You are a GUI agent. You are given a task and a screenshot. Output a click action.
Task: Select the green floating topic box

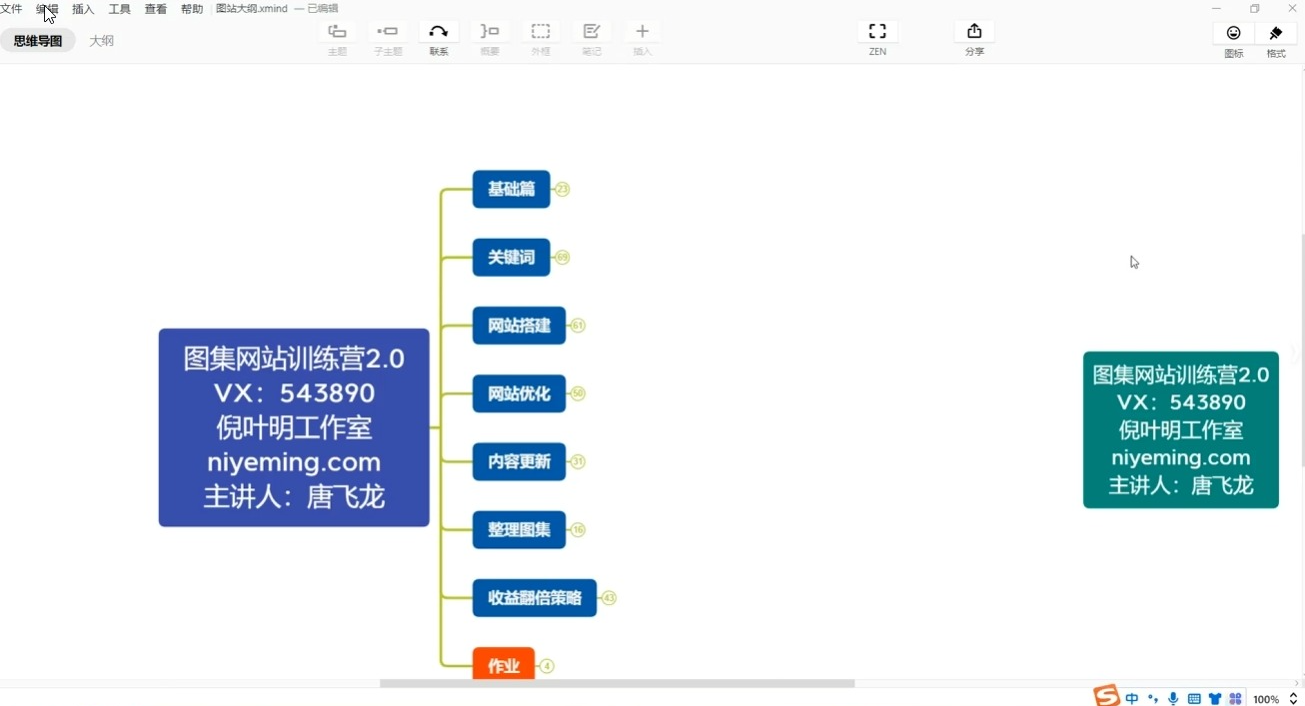pyautogui.click(x=1180, y=430)
